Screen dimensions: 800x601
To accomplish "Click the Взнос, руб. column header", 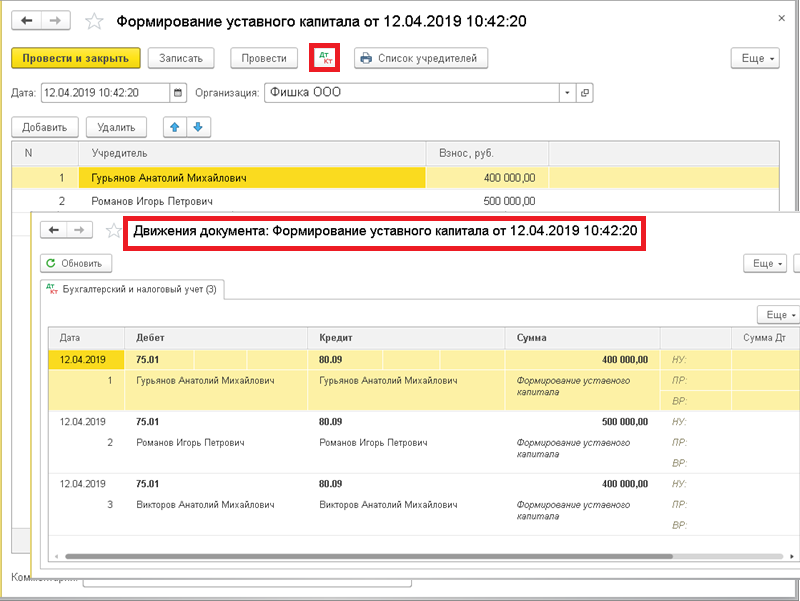I will click(487, 153).
